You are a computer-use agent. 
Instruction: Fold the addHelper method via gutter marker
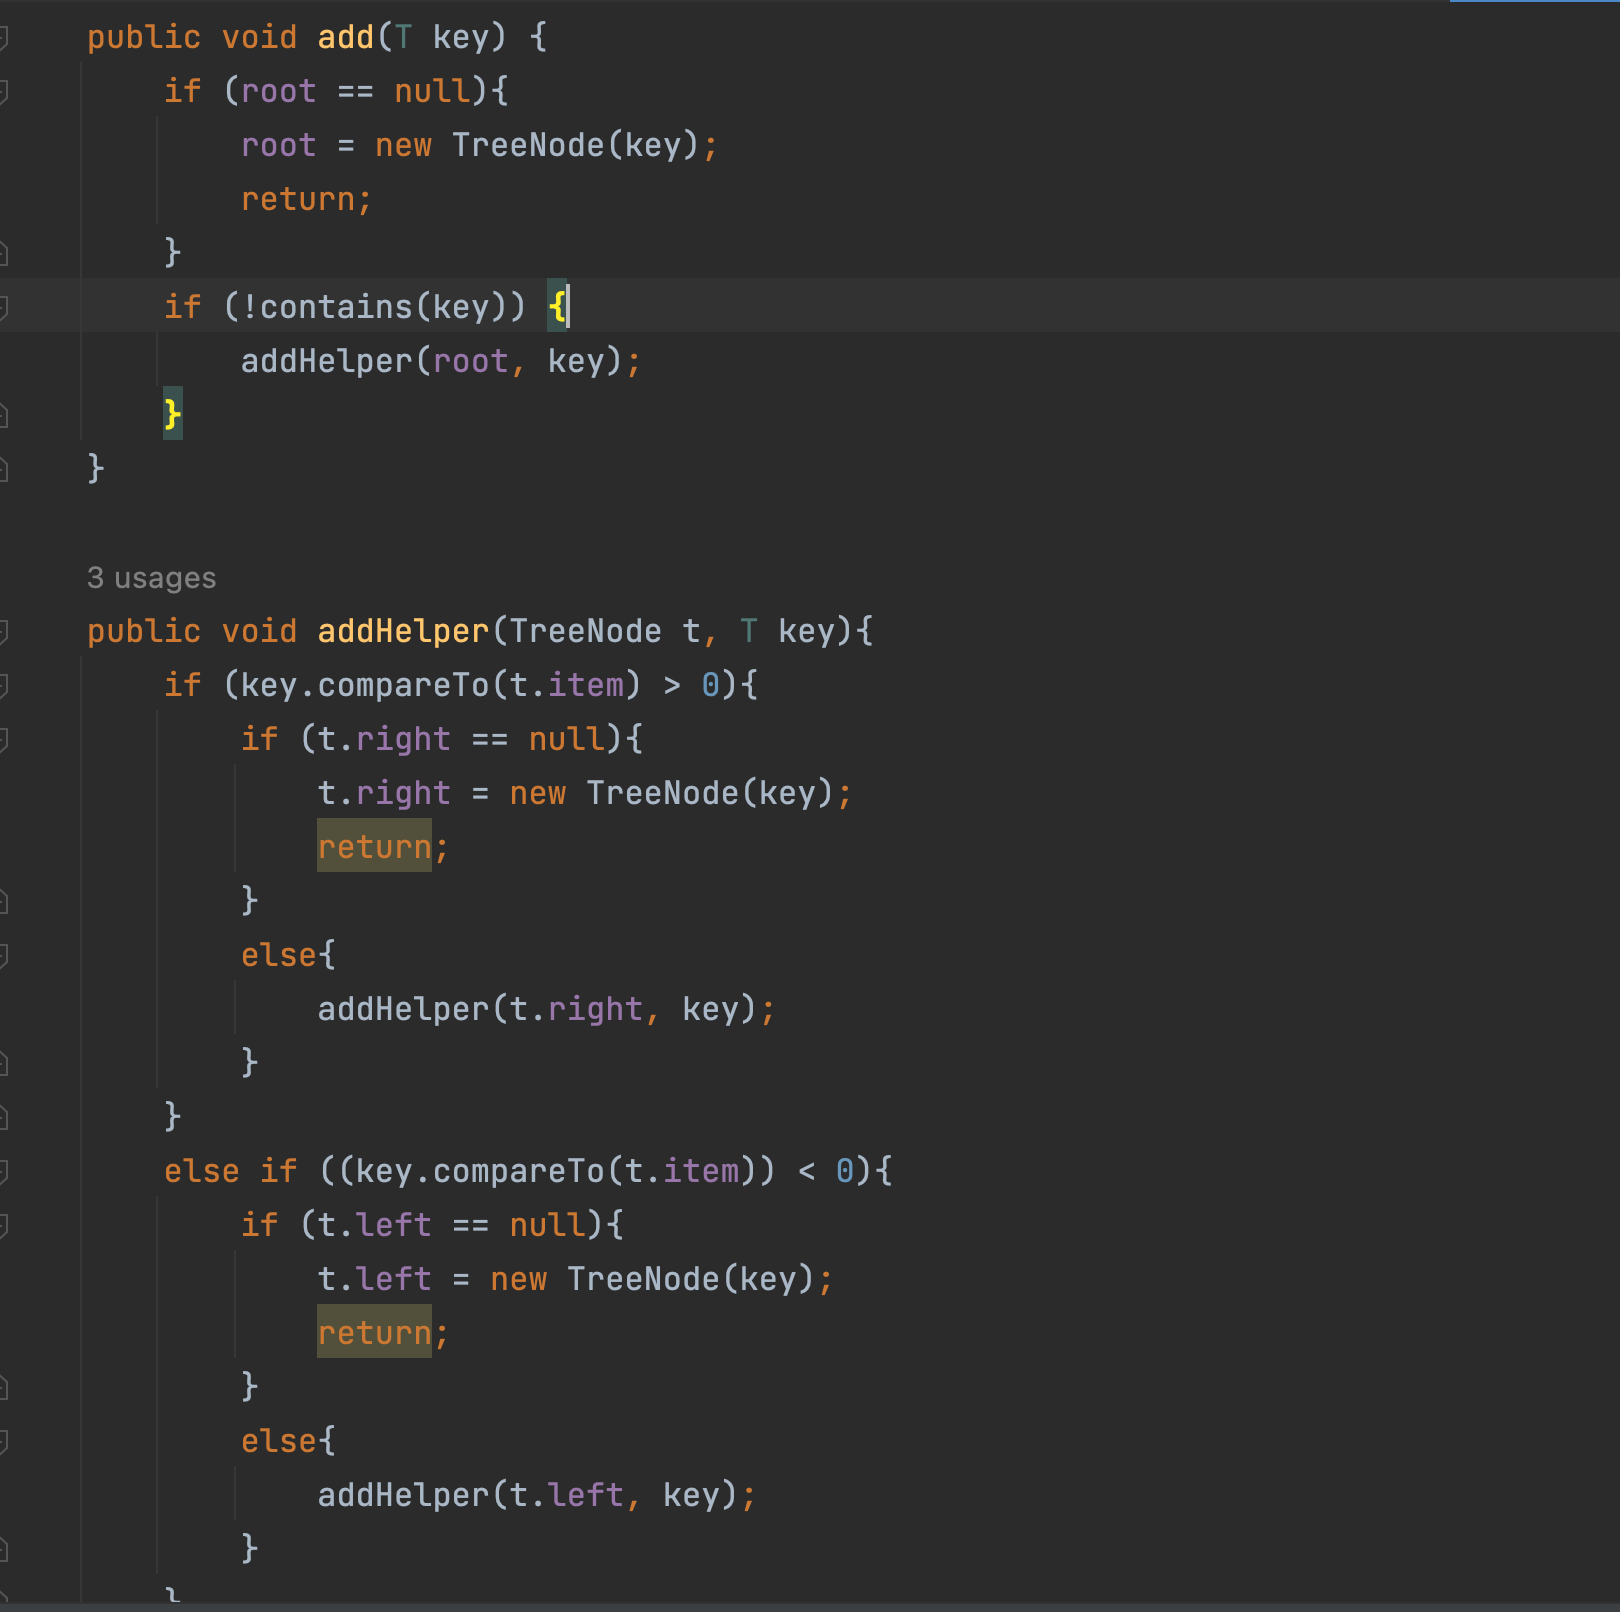tap(4, 631)
